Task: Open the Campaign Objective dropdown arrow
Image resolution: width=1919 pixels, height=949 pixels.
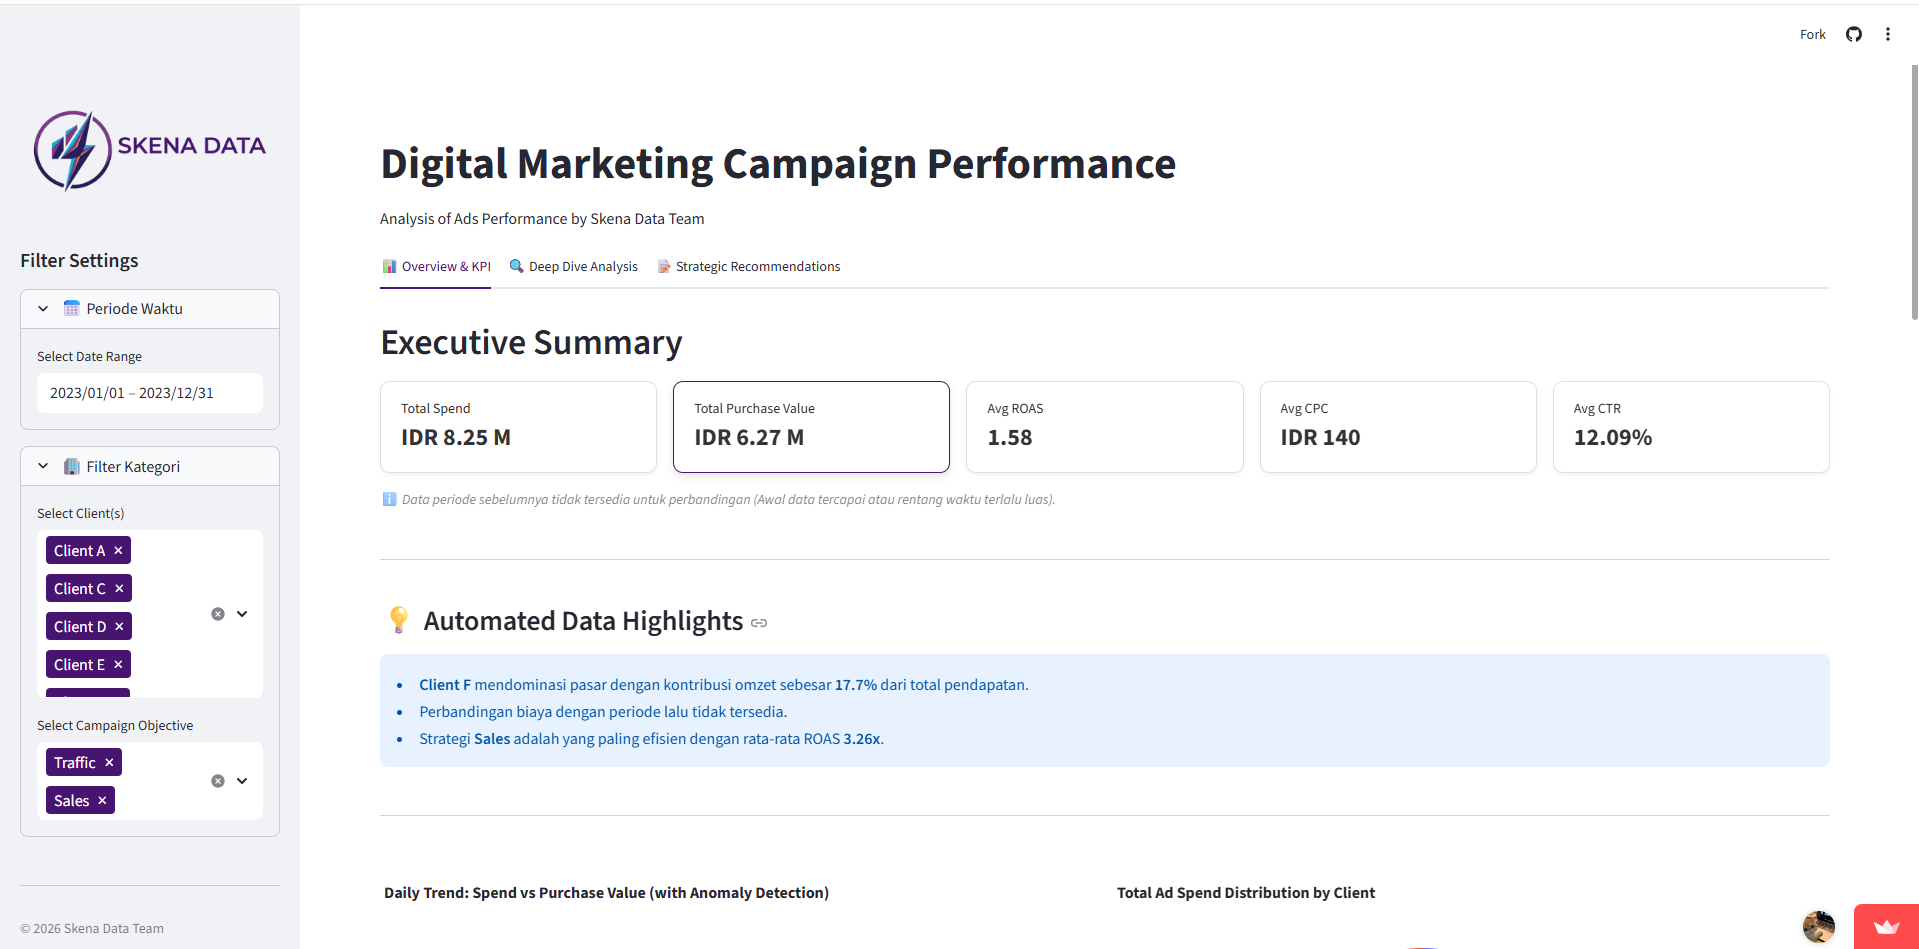Action: (x=242, y=781)
